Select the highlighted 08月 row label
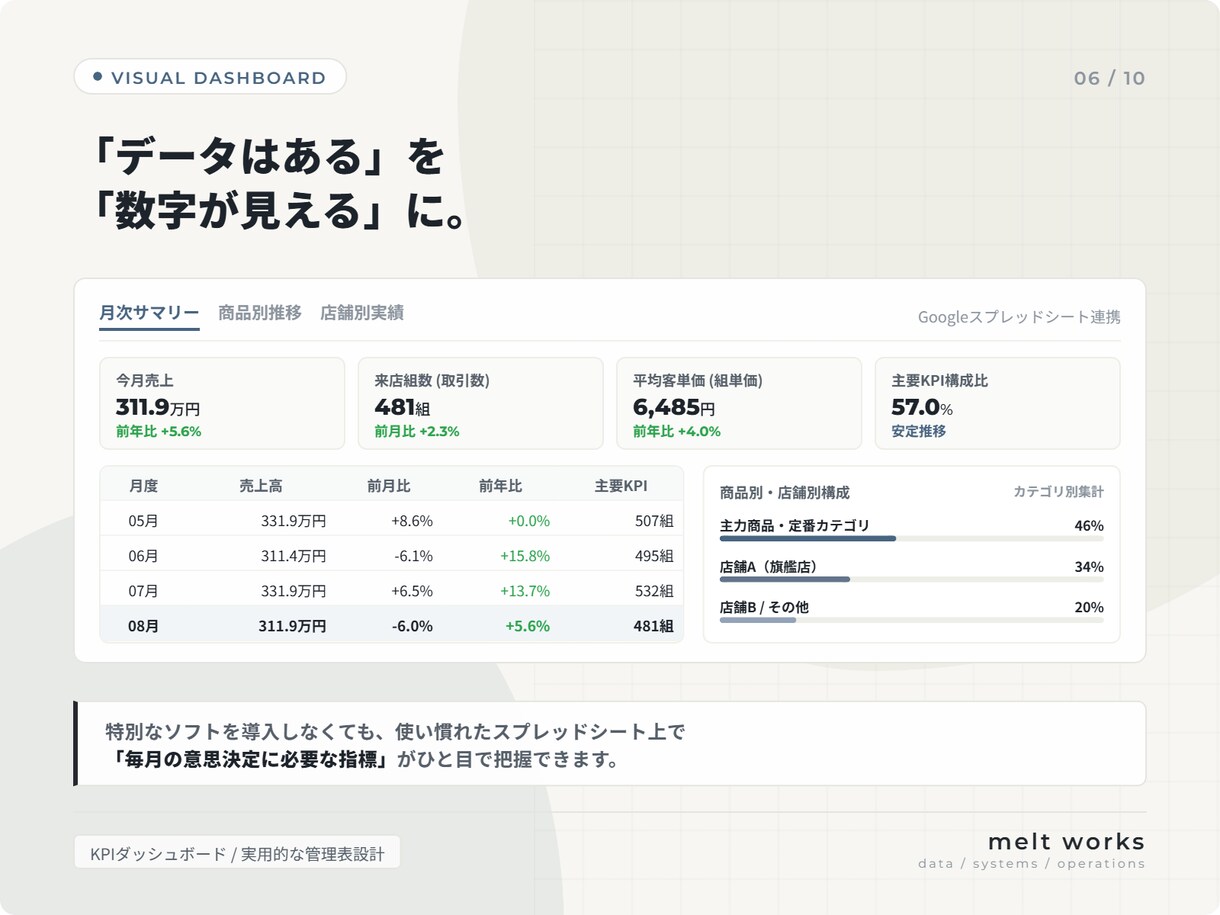This screenshot has width=1220, height=915. pos(144,626)
